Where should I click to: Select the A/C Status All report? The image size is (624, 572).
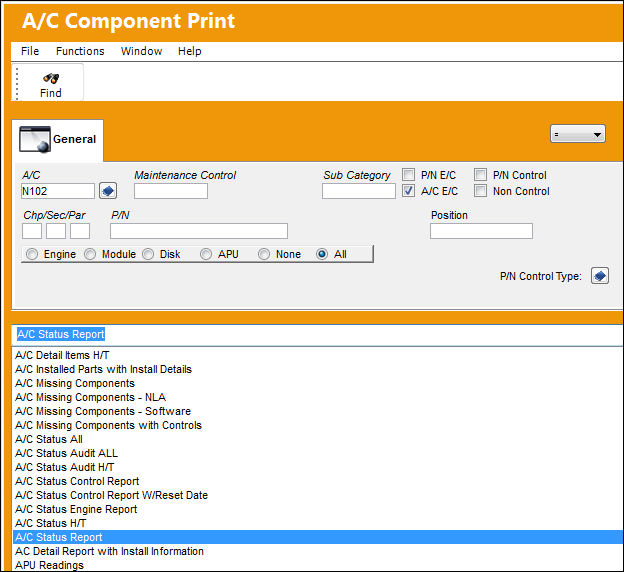tap(318, 439)
